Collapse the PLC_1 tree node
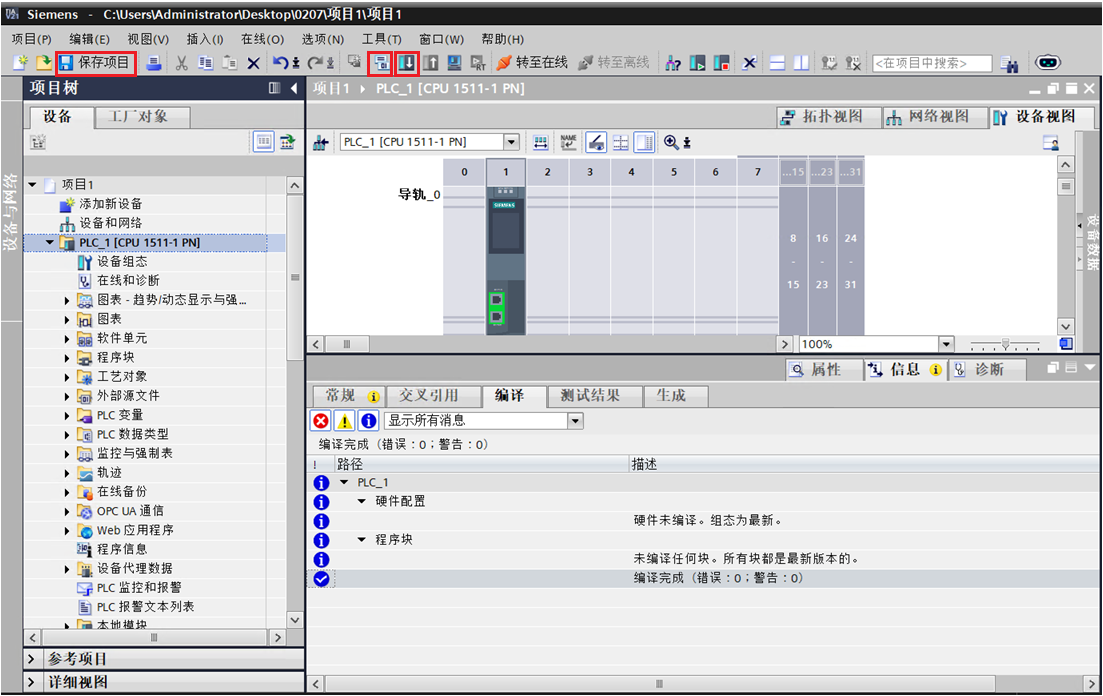The width and height of the screenshot is (1103, 696). (x=50, y=242)
